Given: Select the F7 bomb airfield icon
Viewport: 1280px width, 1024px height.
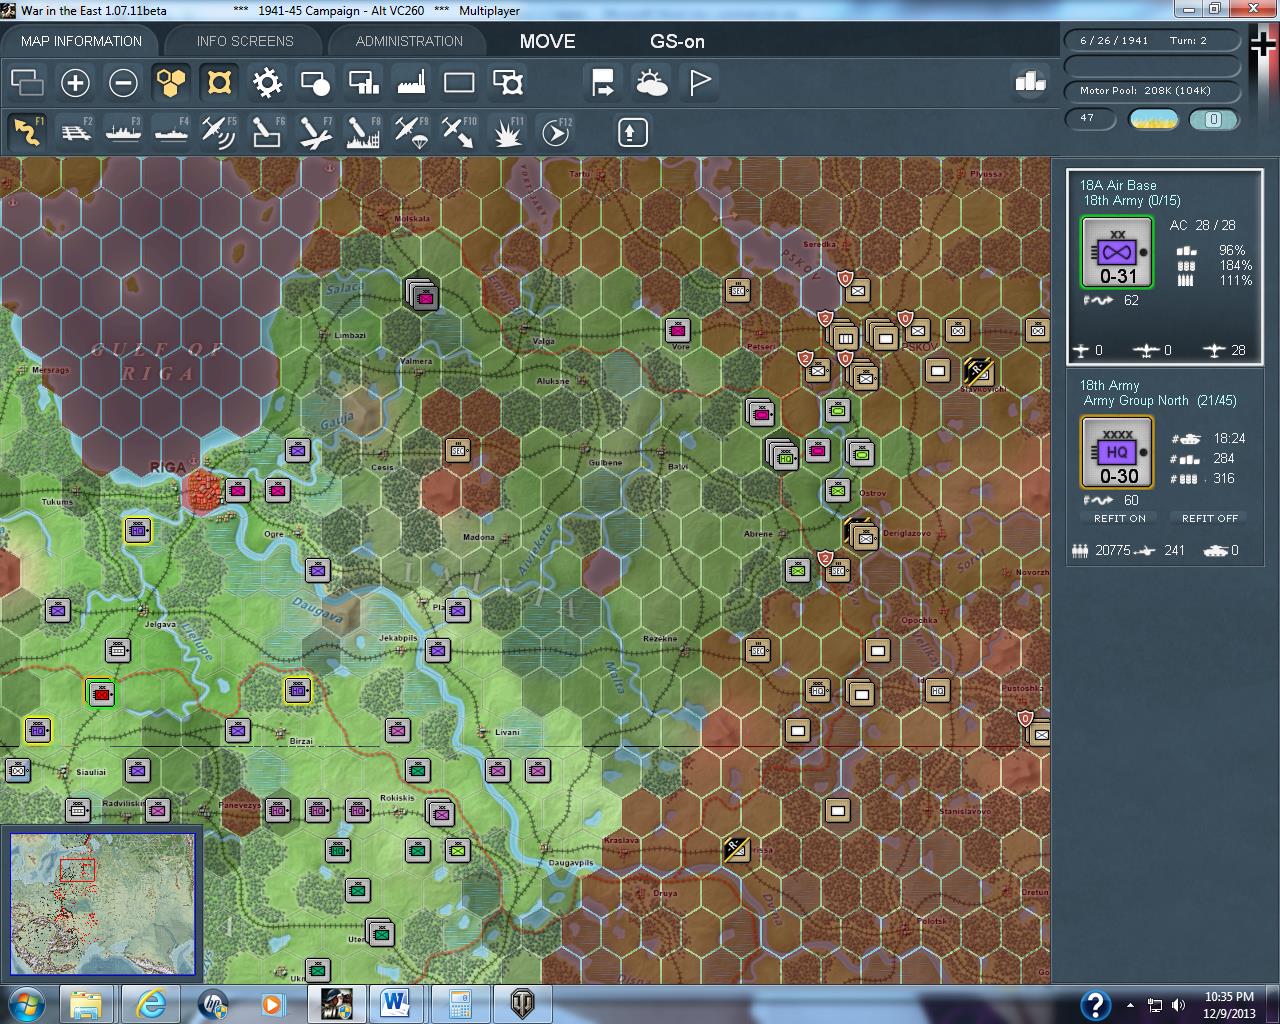Looking at the screenshot, I should (315, 132).
